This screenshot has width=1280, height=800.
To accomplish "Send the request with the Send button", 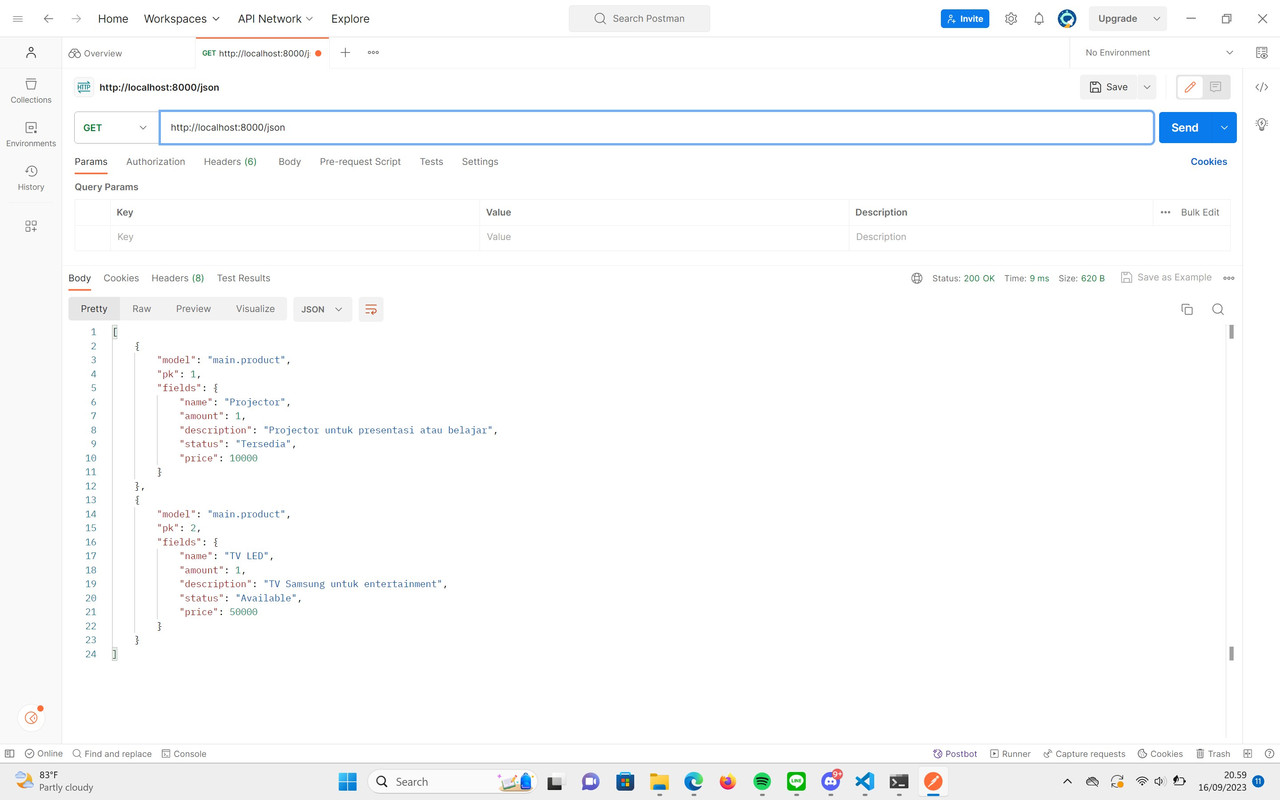I will coord(1185,128).
